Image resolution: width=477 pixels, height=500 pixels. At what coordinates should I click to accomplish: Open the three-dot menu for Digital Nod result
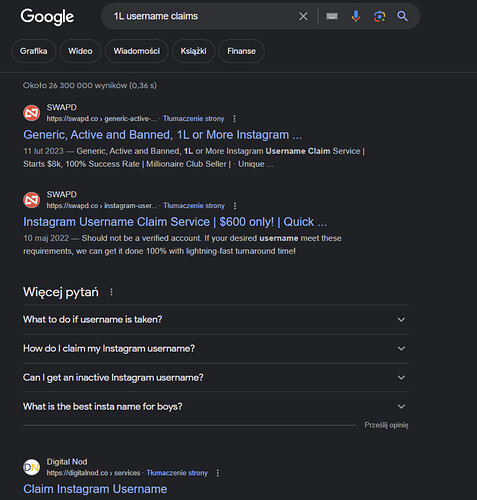pyautogui.click(x=218, y=473)
